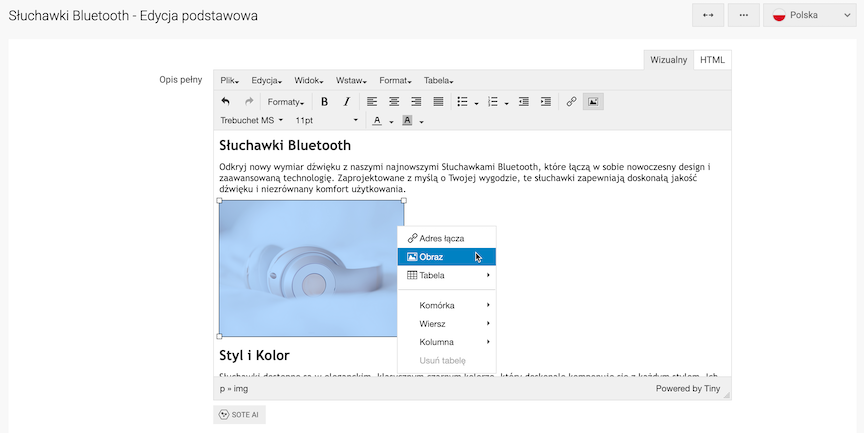This screenshot has height=433, width=864.
Task: Center align the text
Action: [x=394, y=101]
